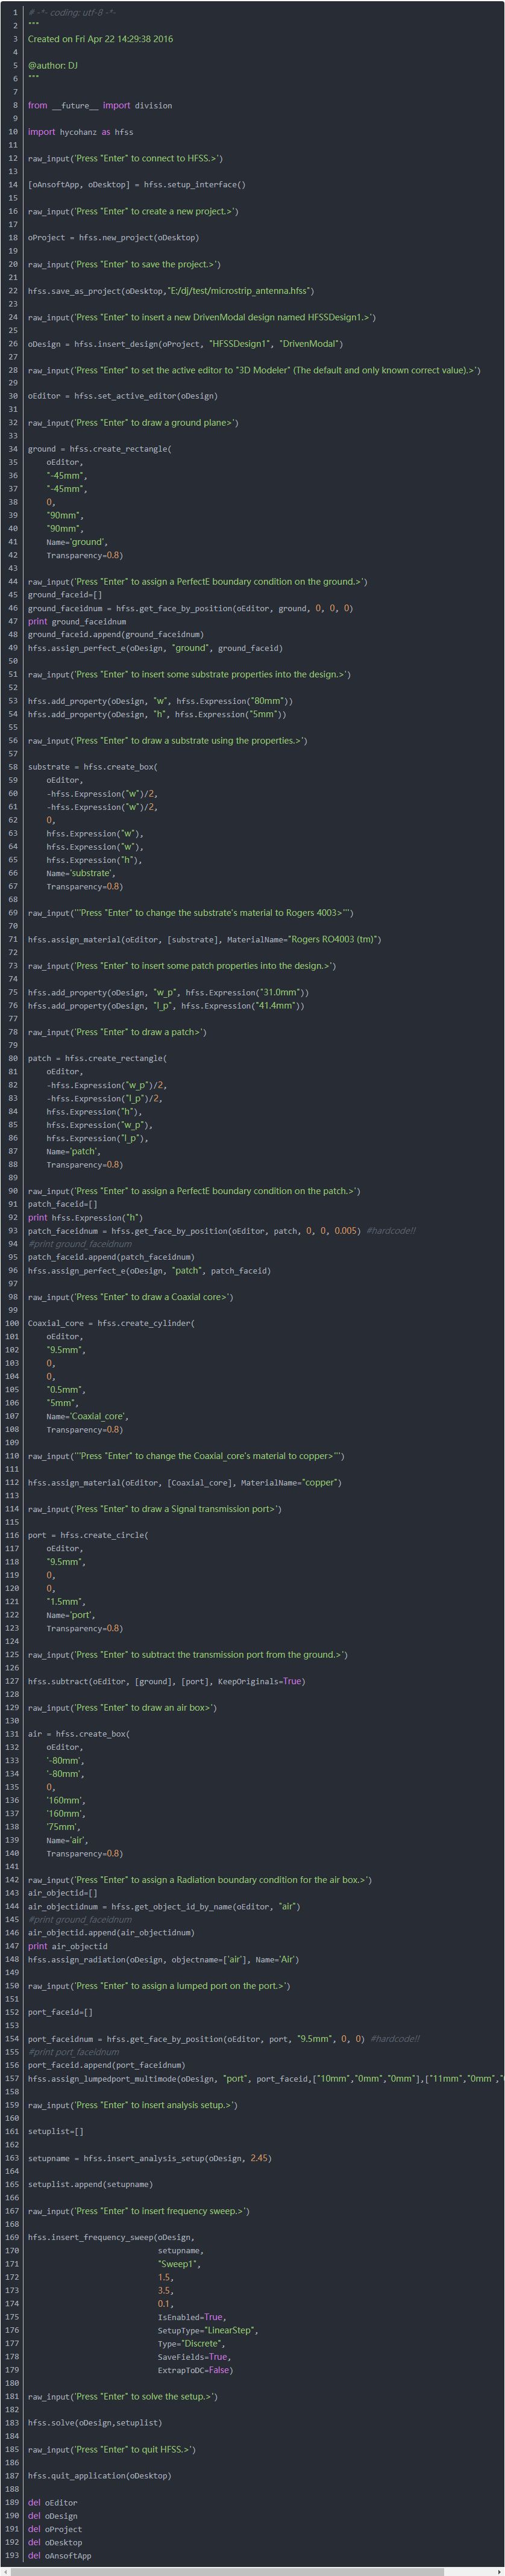Click the 'ground = hfss.create_rectangle(' line
Screen dimensions: 505x2576
click(x=99, y=449)
